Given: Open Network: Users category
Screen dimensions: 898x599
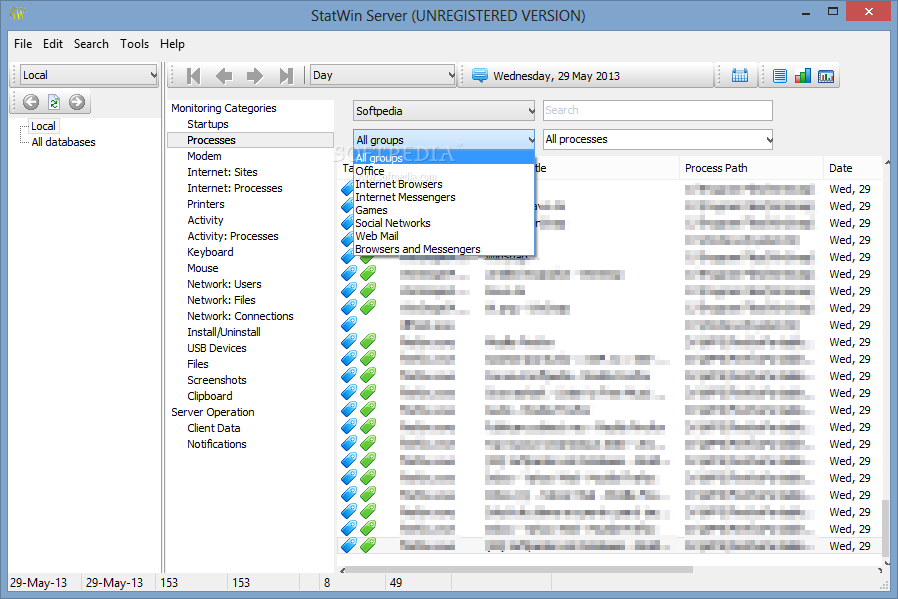Looking at the screenshot, I should click(x=224, y=285).
